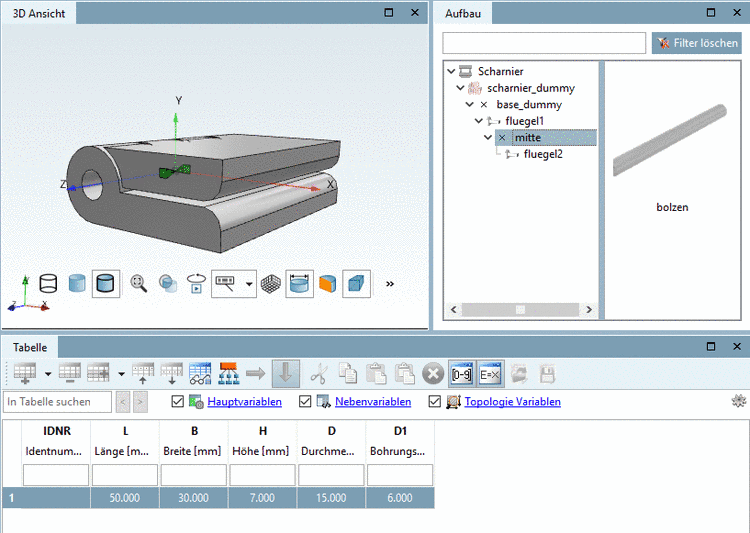Collapse the Scharnier tree node
The height and width of the screenshot is (533, 750).
pyautogui.click(x=452, y=72)
